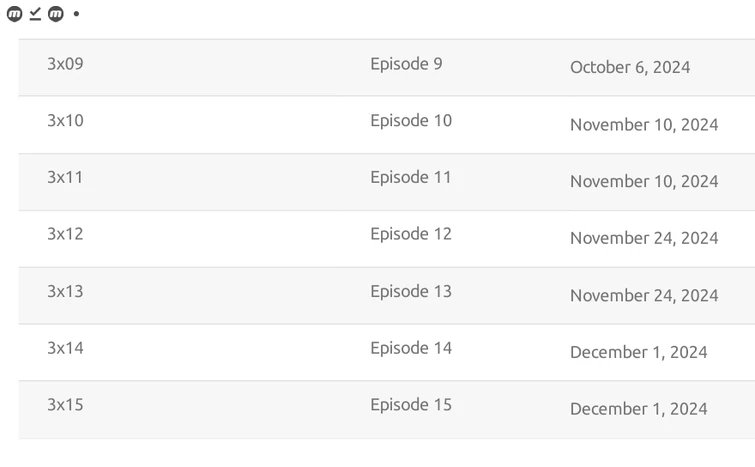Select episode code 3x13
755x467 pixels.
coord(65,291)
